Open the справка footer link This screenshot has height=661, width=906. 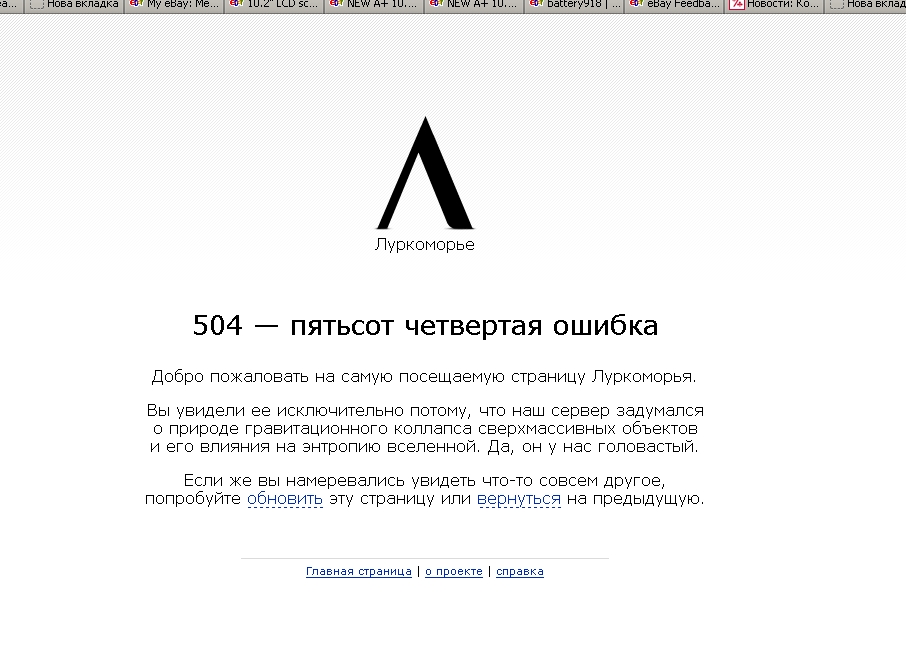tap(519, 571)
